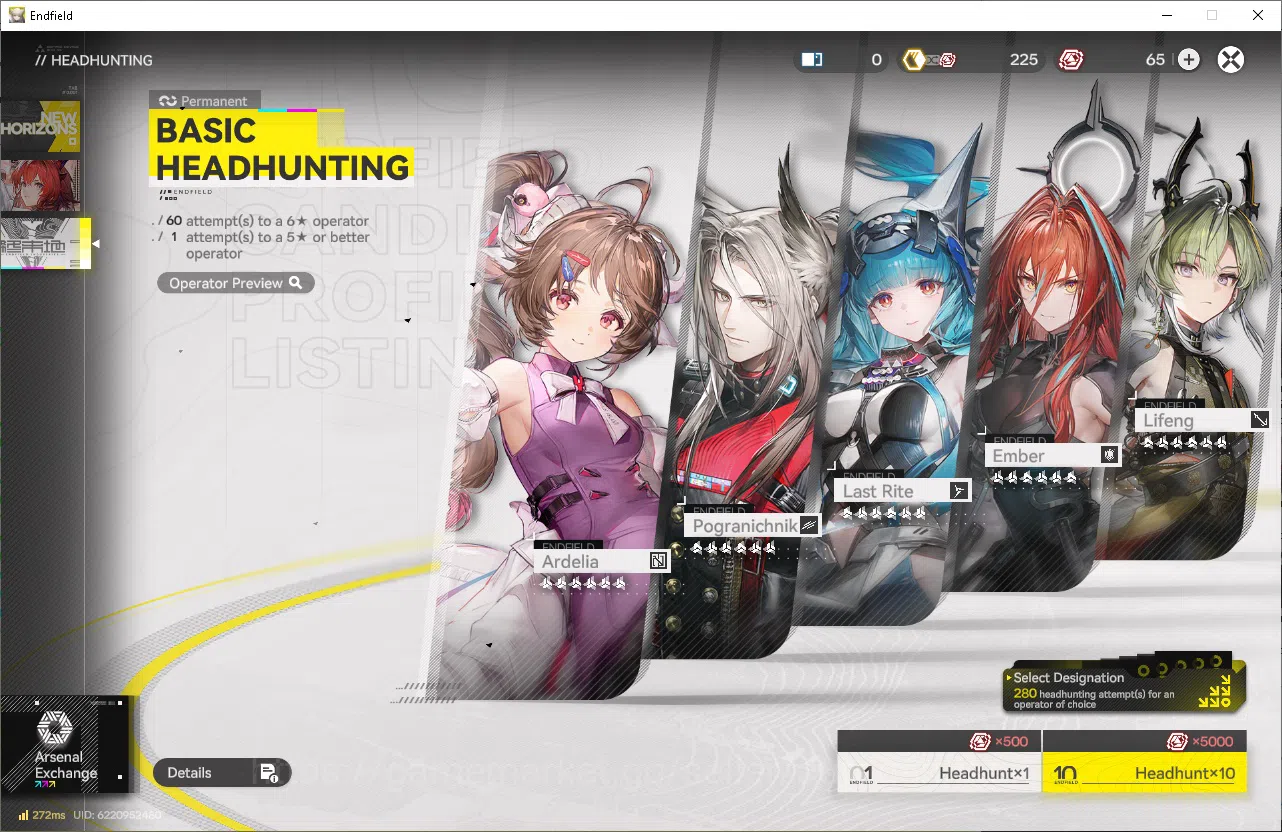Click the Endfield app icon in title bar

pyautogui.click(x=17, y=15)
